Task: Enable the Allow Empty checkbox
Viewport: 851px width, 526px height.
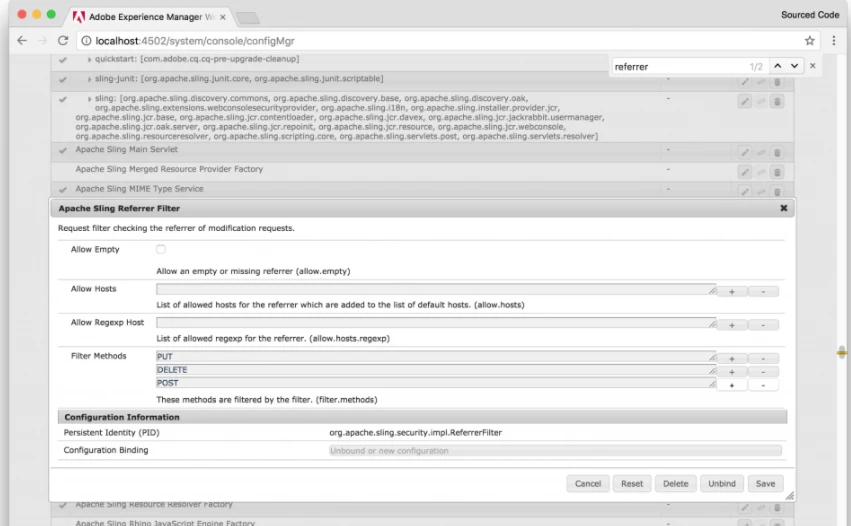Action: (161, 249)
